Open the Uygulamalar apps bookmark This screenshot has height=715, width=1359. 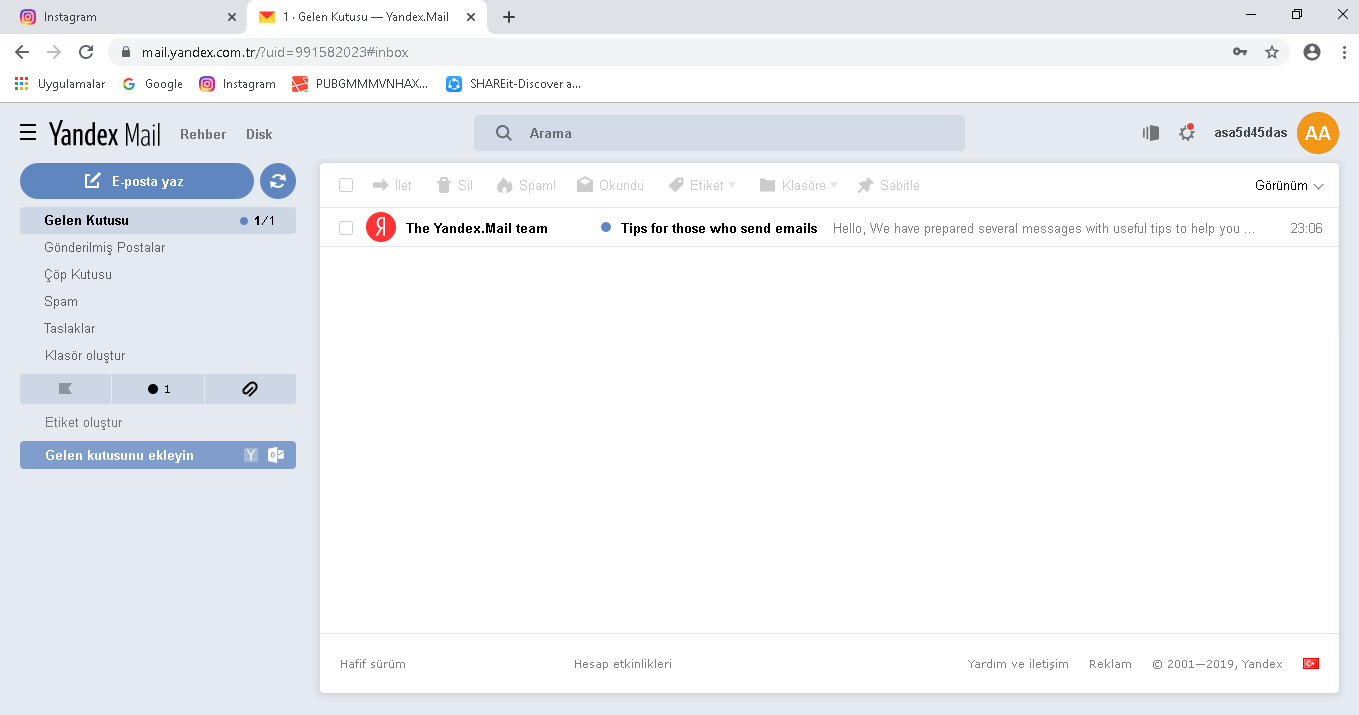(x=60, y=84)
